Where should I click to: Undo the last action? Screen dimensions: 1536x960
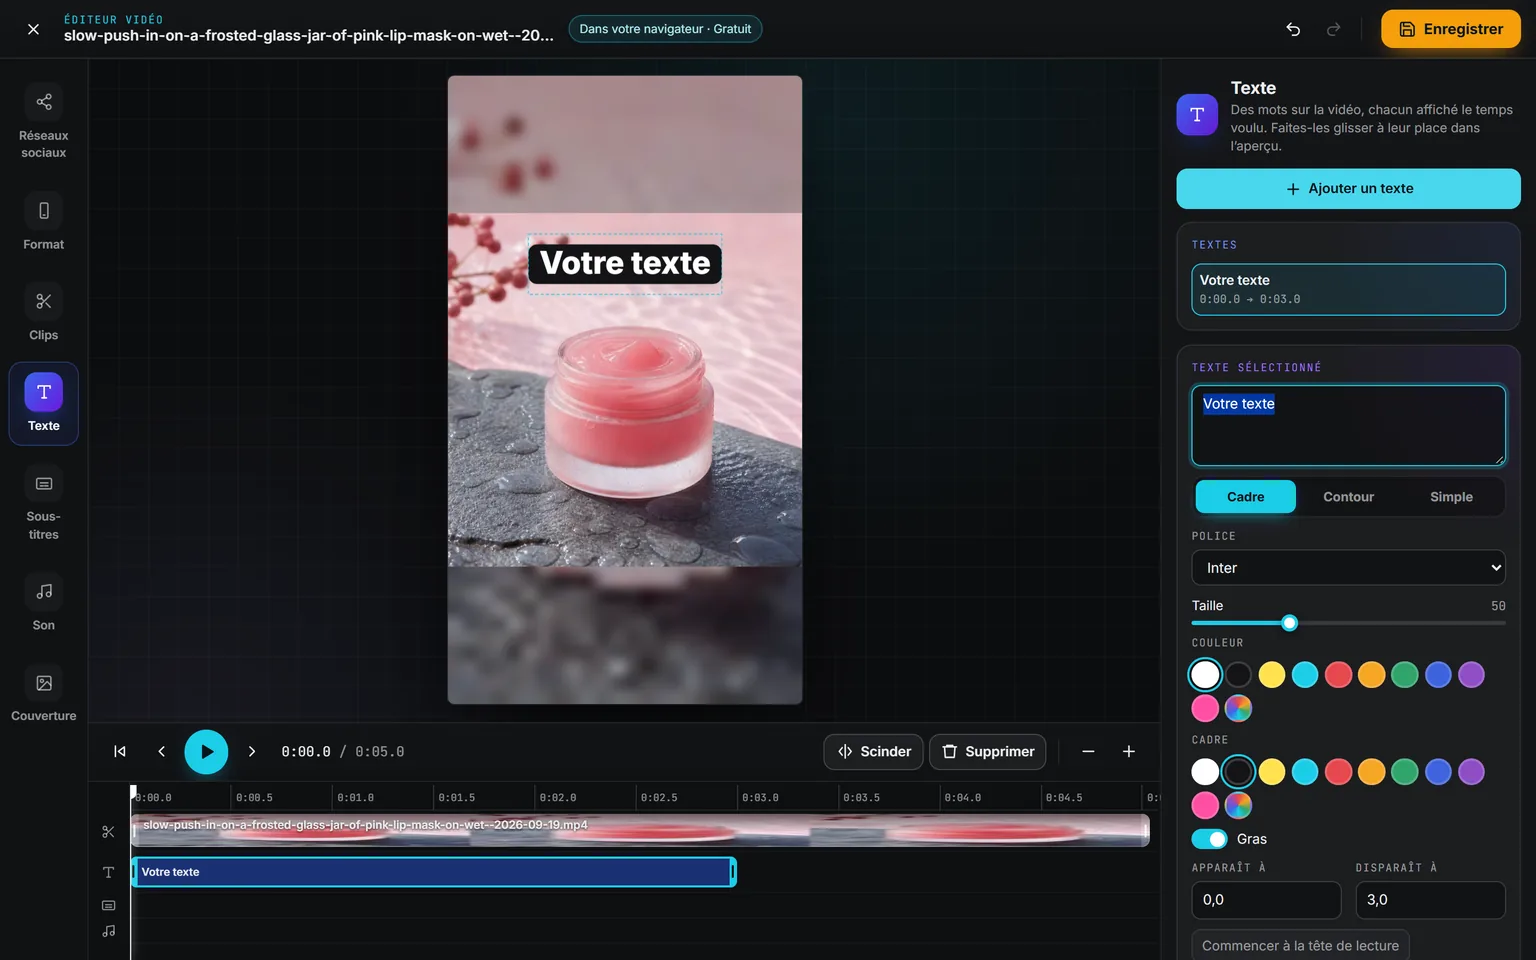point(1293,29)
